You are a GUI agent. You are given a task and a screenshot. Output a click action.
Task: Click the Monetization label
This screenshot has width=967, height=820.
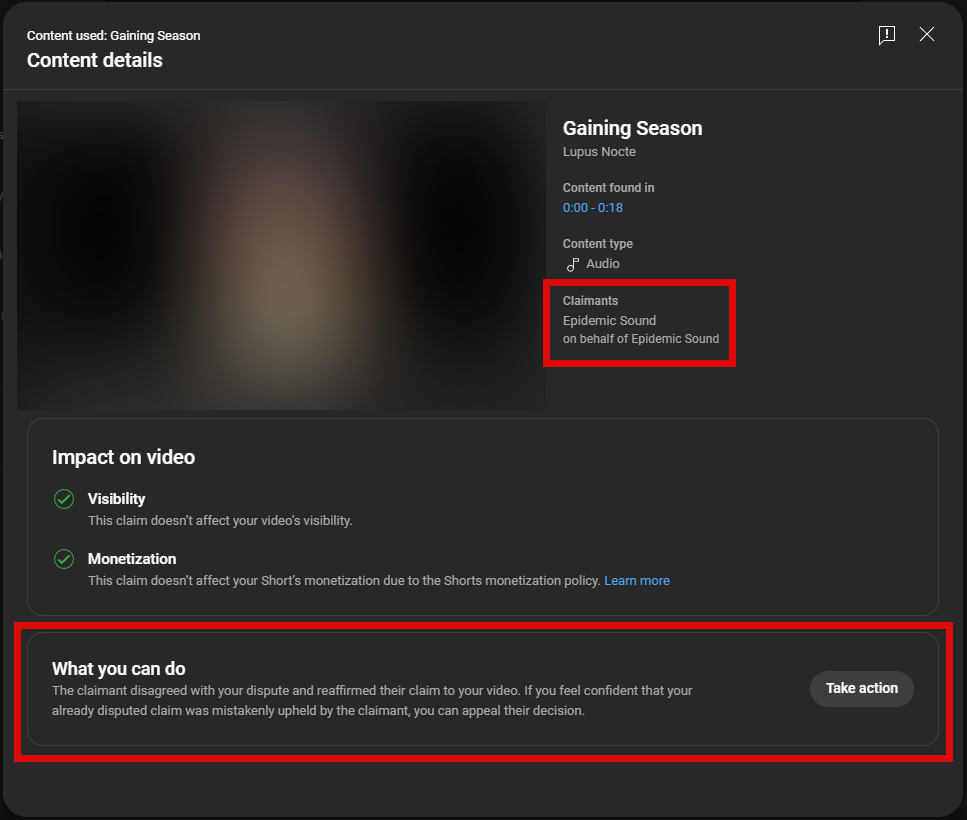(x=132, y=559)
